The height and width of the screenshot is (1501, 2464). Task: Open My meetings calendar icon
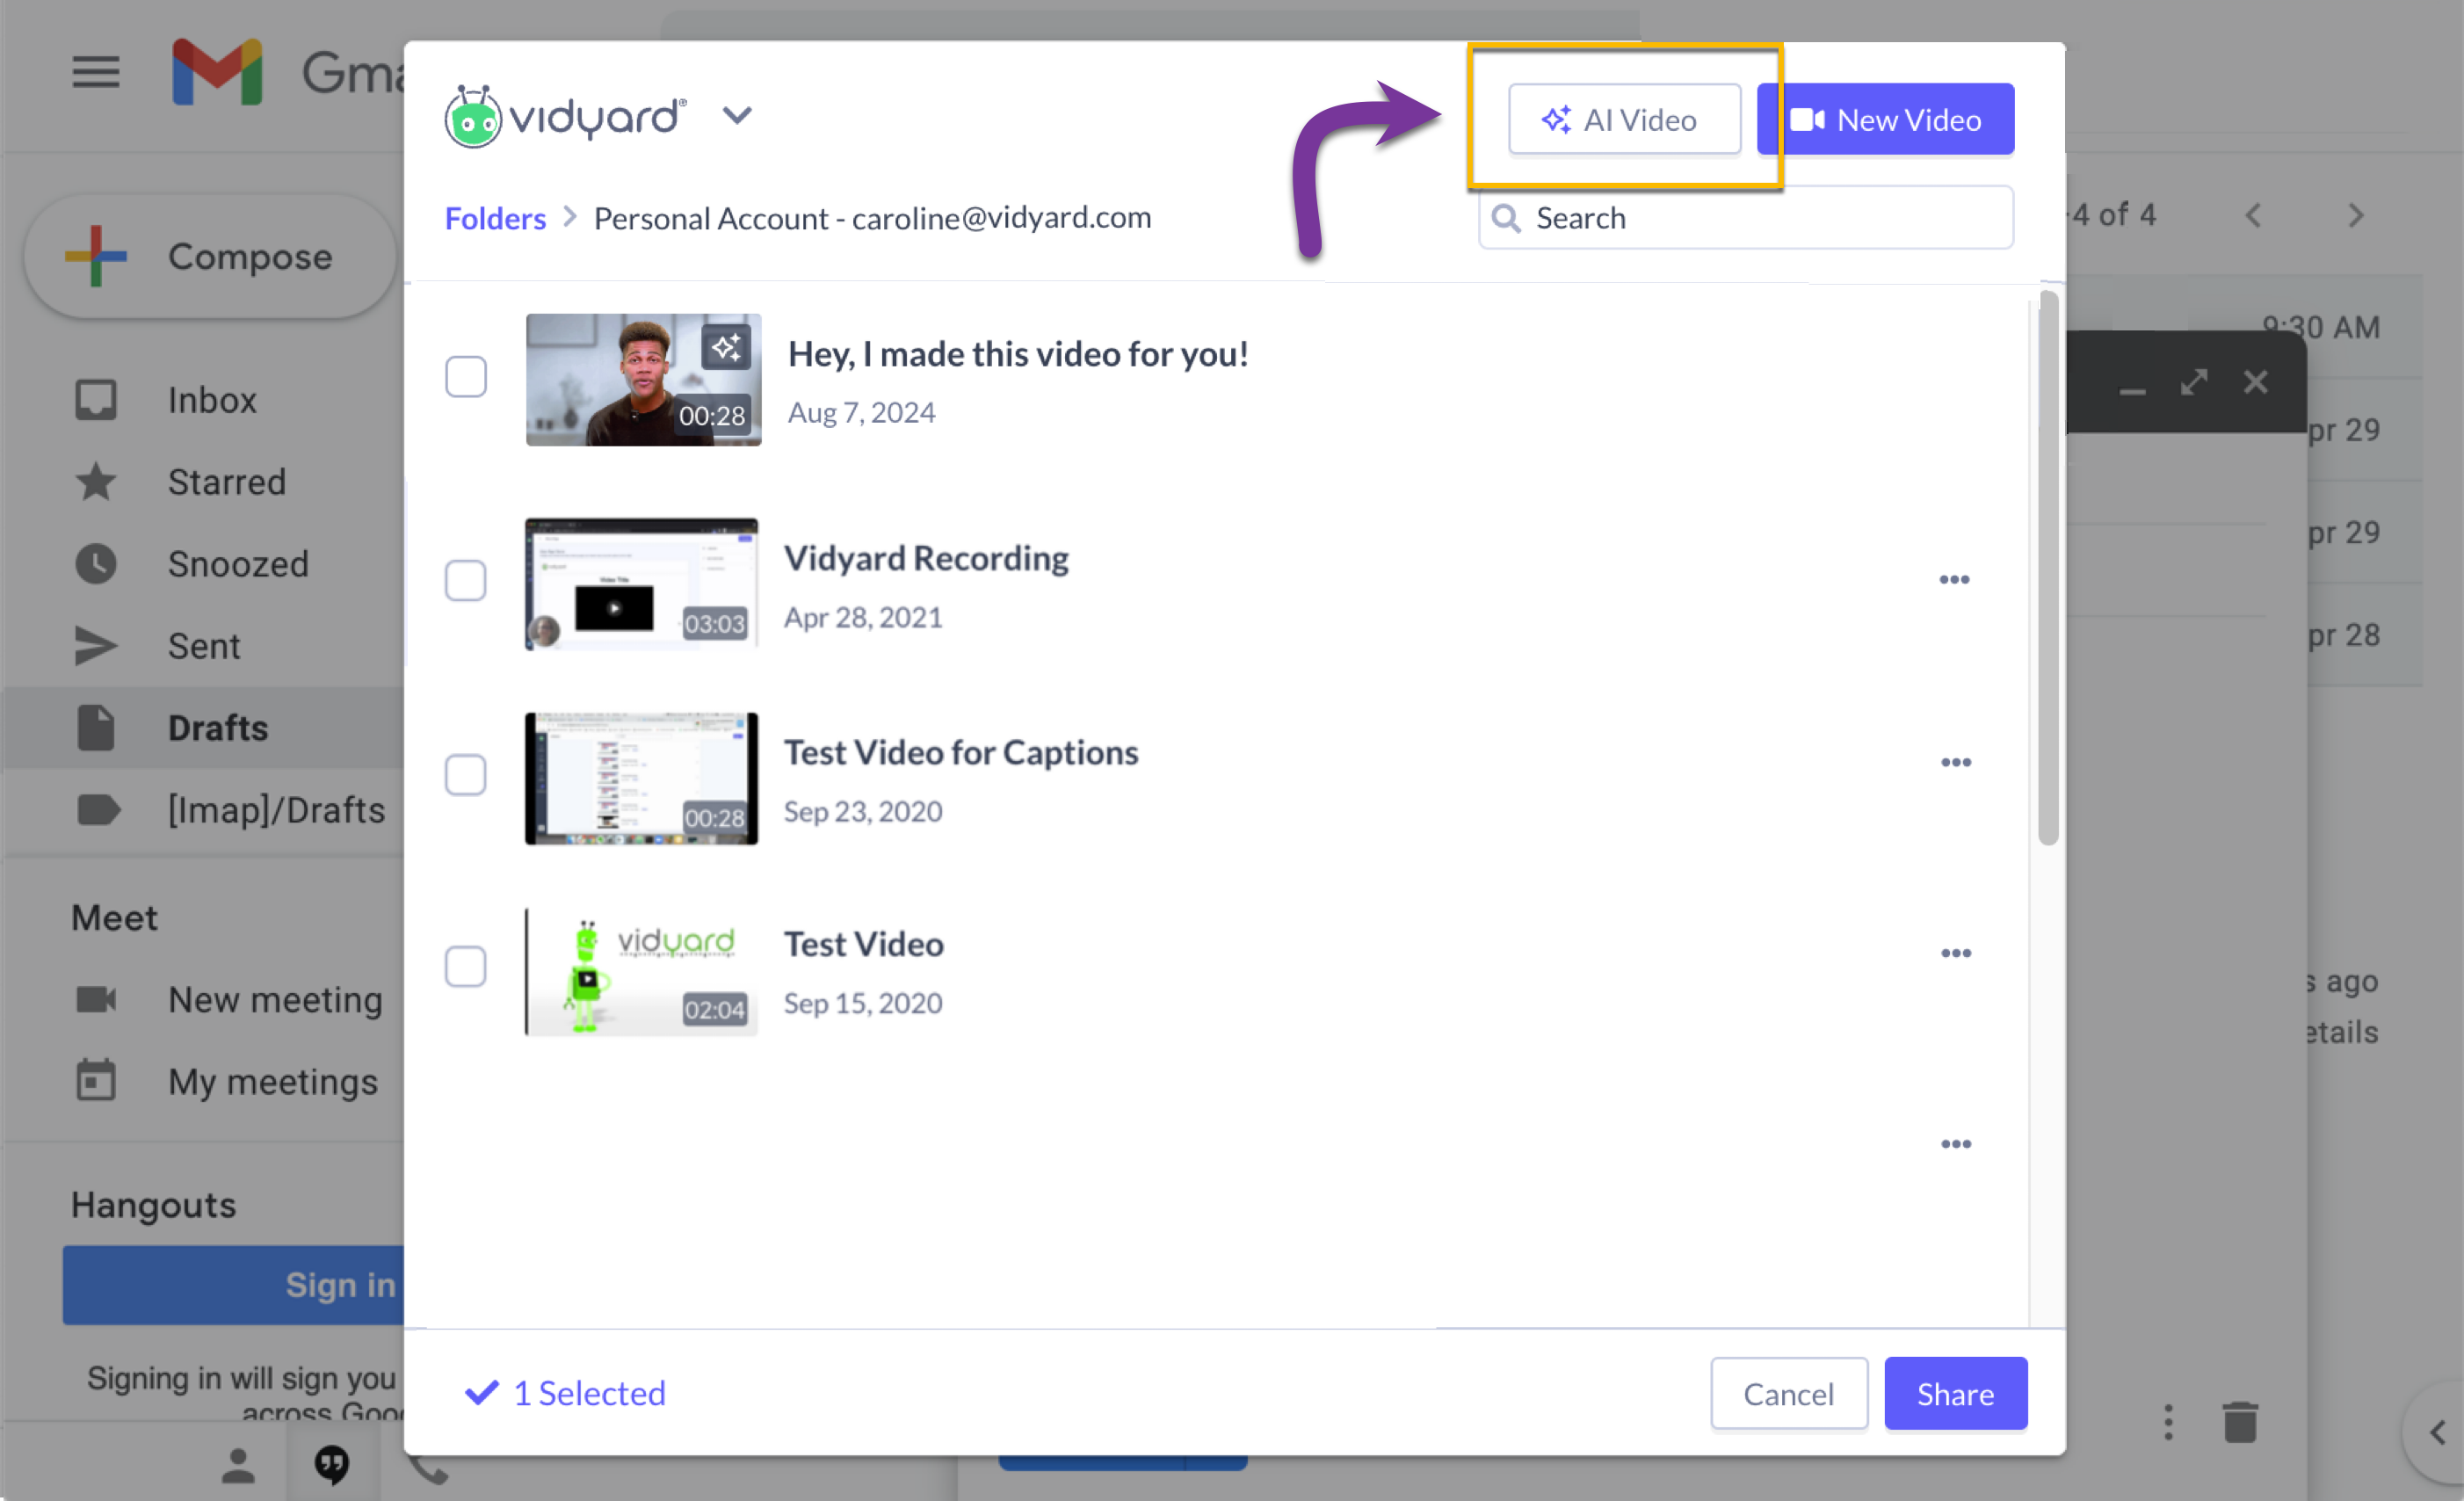96,1080
